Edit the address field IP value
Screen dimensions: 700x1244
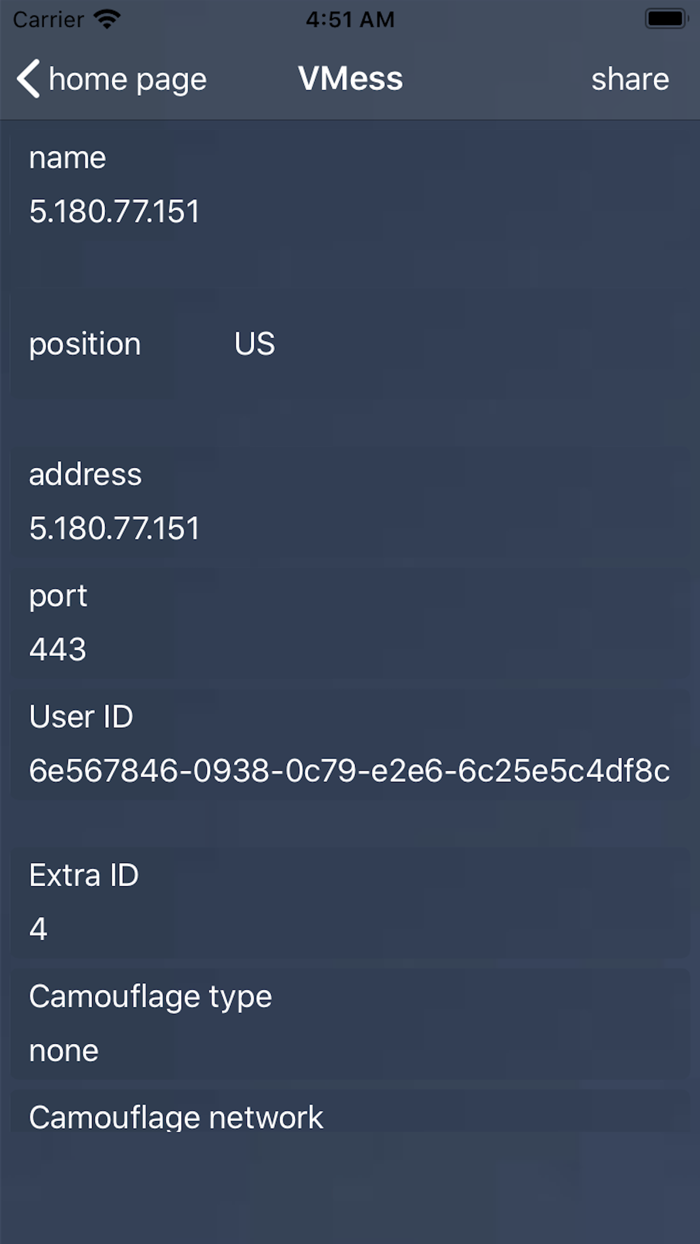(x=114, y=528)
